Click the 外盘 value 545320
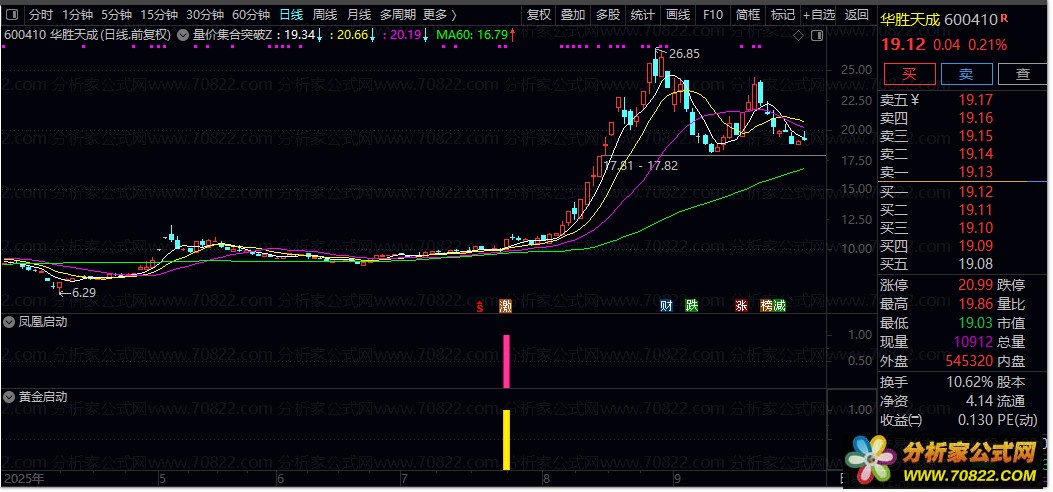 coord(968,361)
